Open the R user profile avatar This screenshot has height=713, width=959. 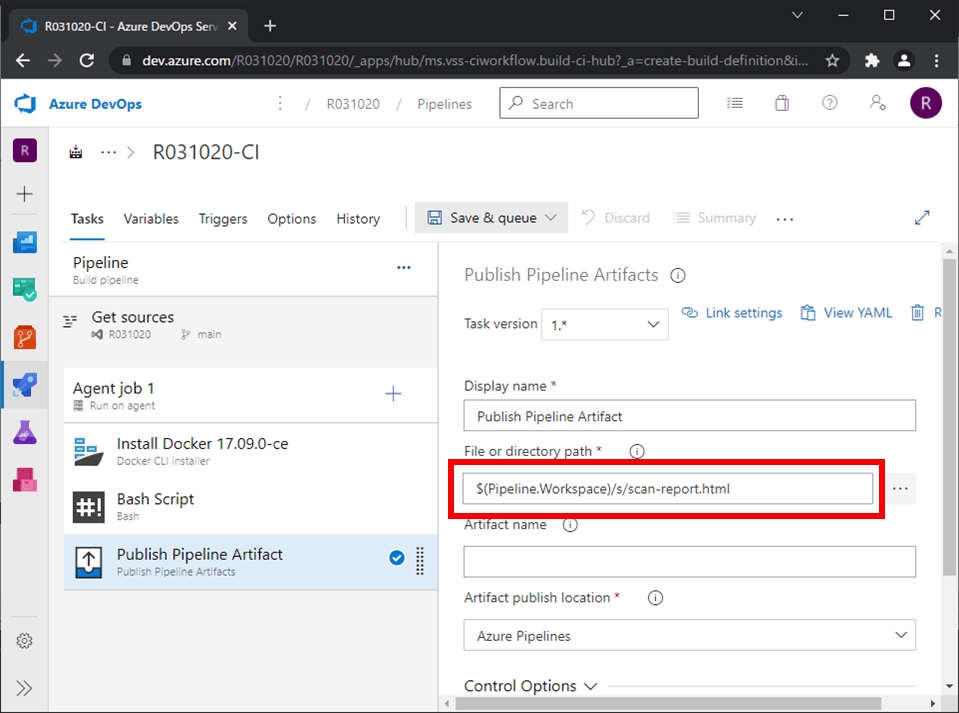(925, 103)
